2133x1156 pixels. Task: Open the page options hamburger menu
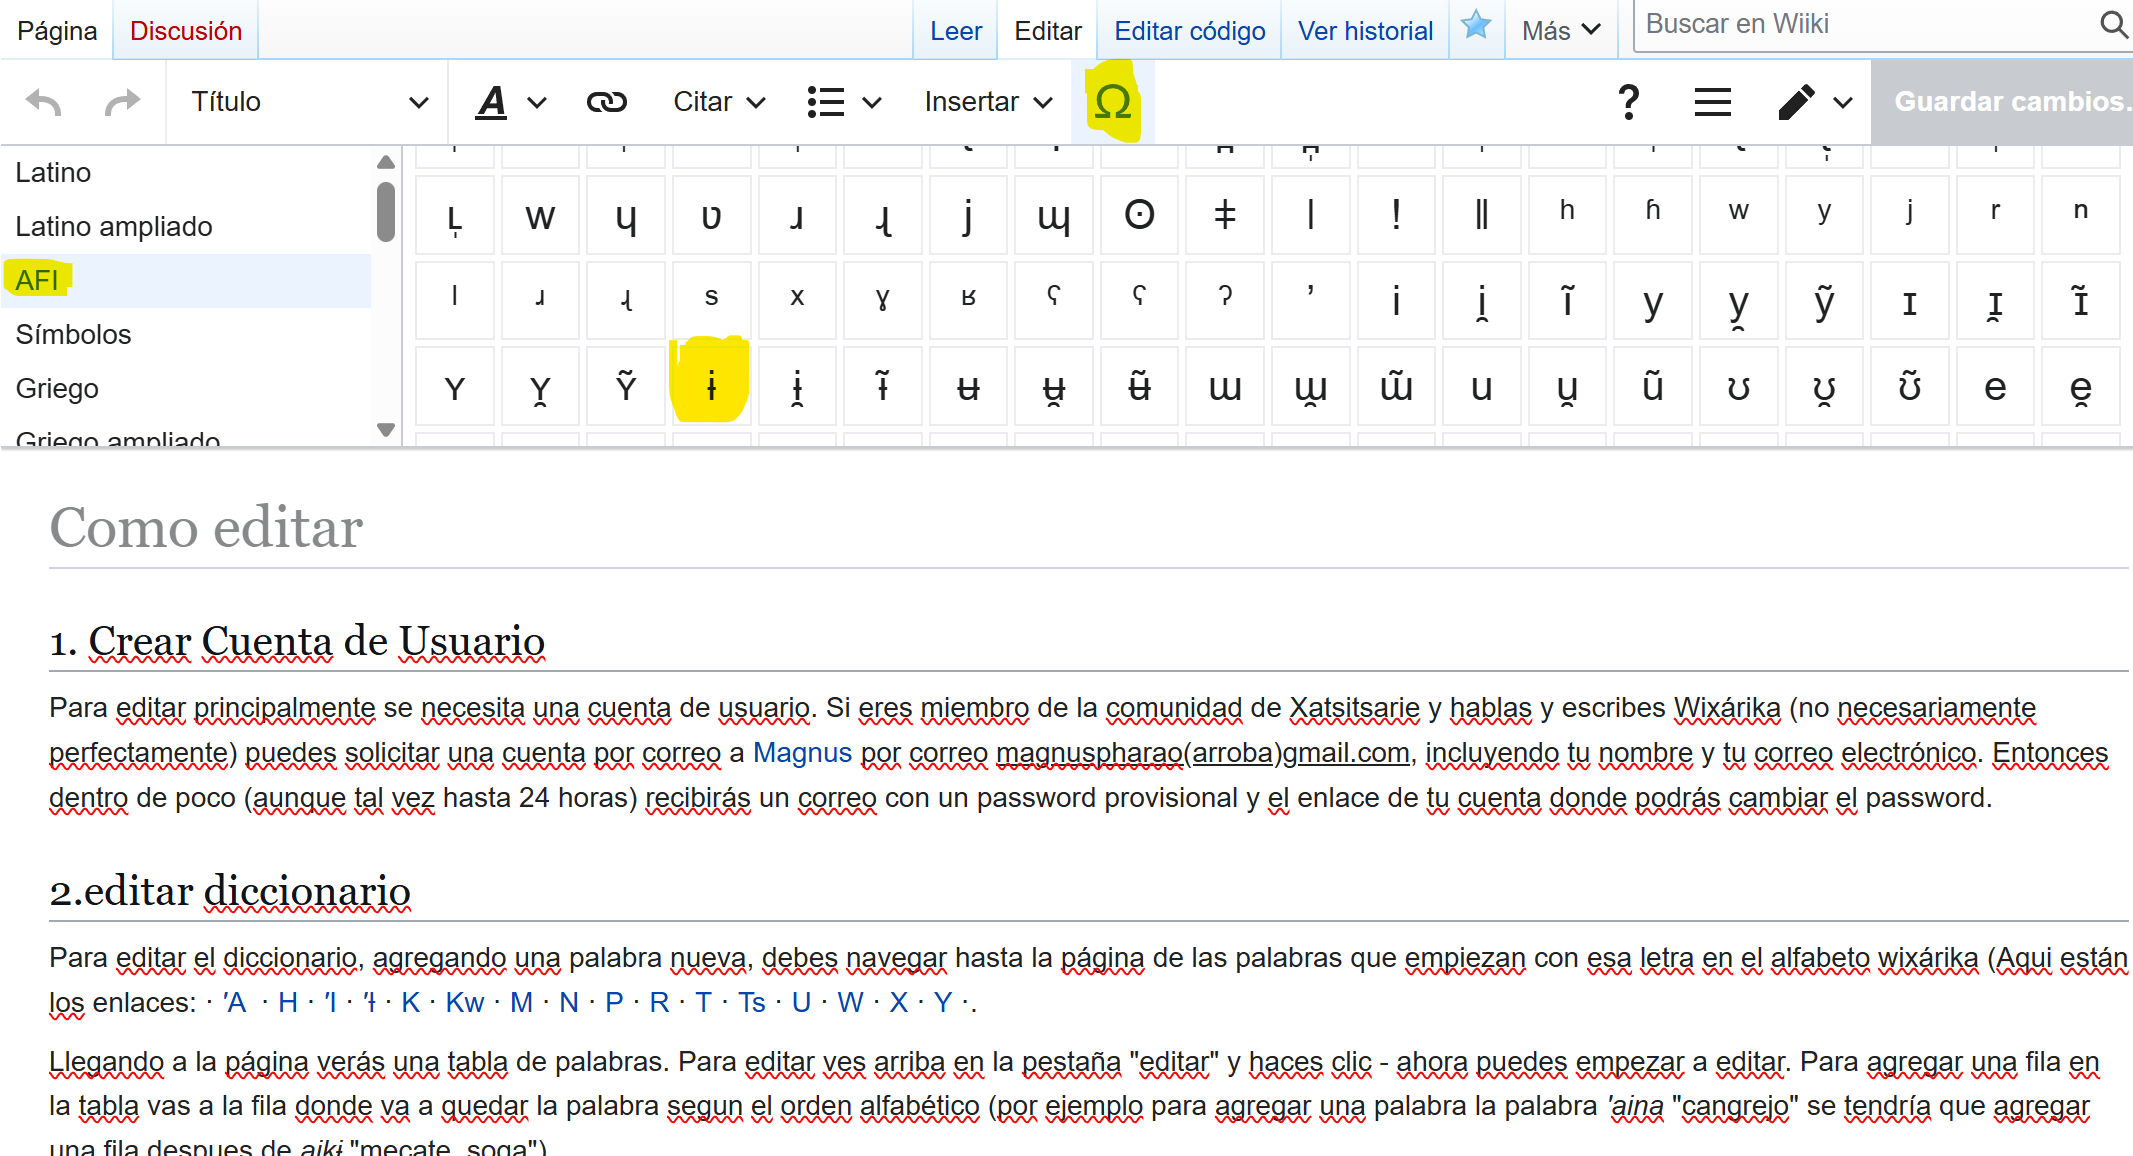pyautogui.click(x=1712, y=102)
